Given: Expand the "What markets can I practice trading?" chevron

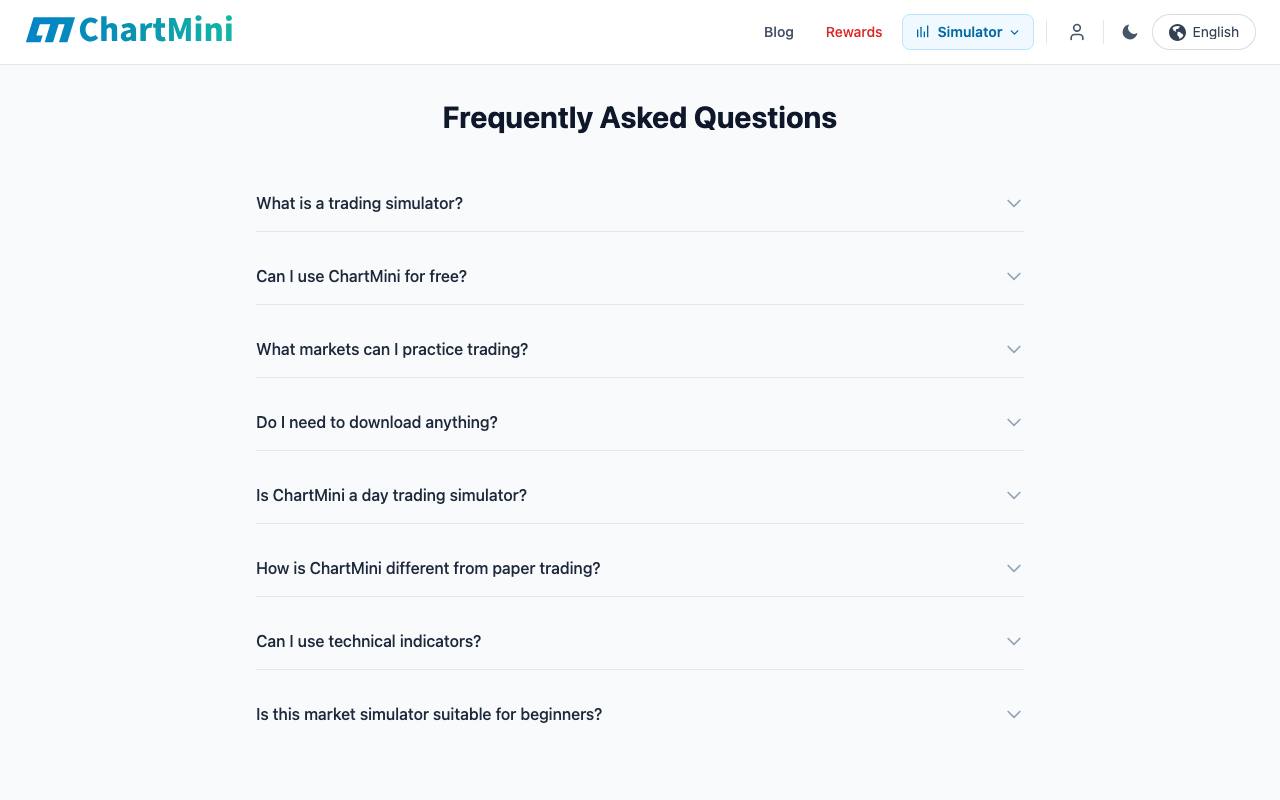Looking at the screenshot, I should click(1014, 349).
